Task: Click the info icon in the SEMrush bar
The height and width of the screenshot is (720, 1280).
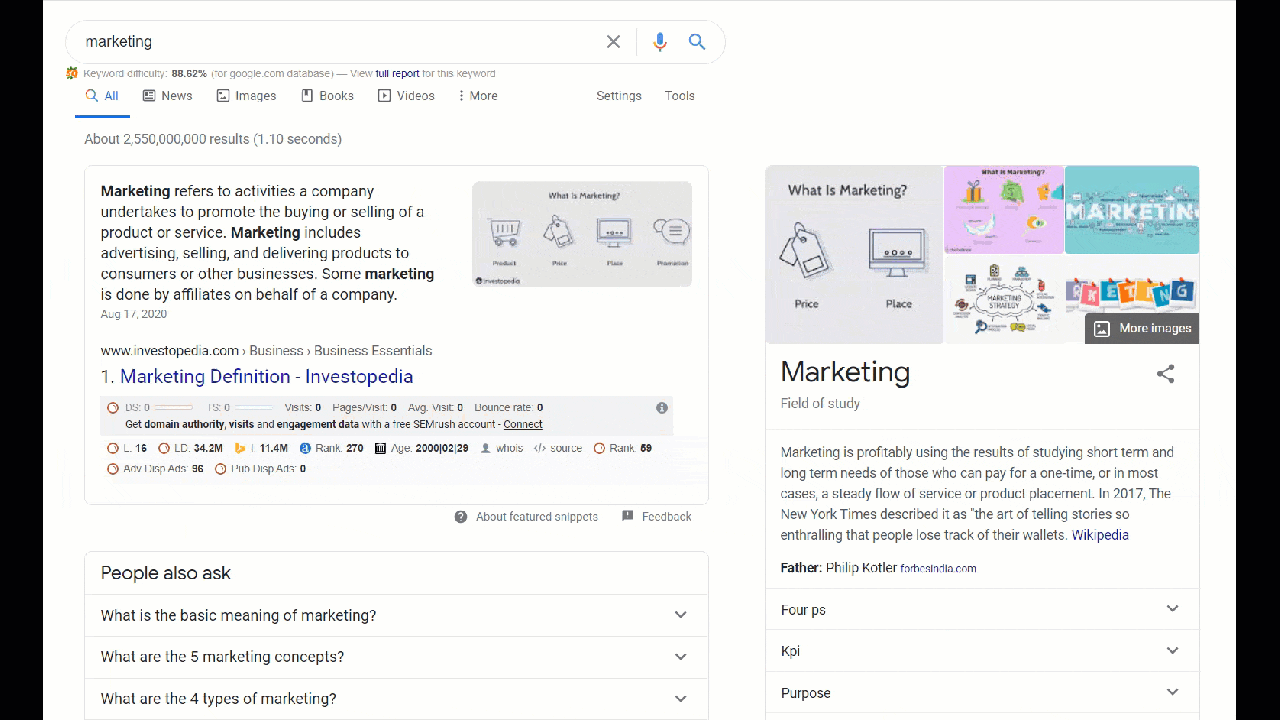Action: pyautogui.click(x=661, y=408)
